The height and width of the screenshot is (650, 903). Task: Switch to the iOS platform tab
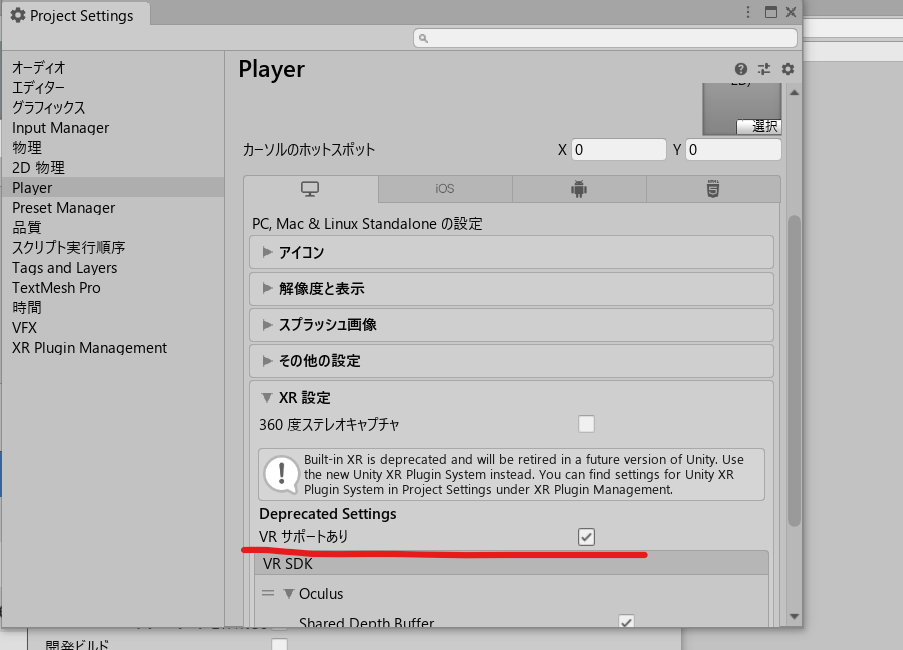445,189
